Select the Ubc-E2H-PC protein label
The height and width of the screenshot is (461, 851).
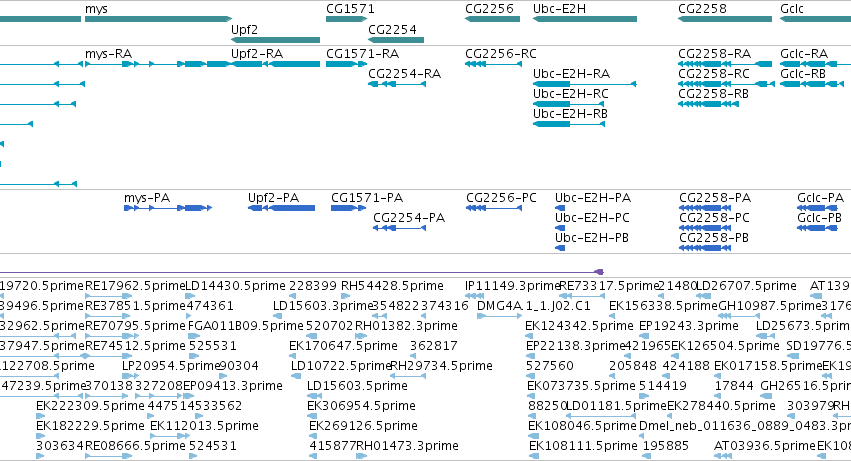tap(592, 217)
